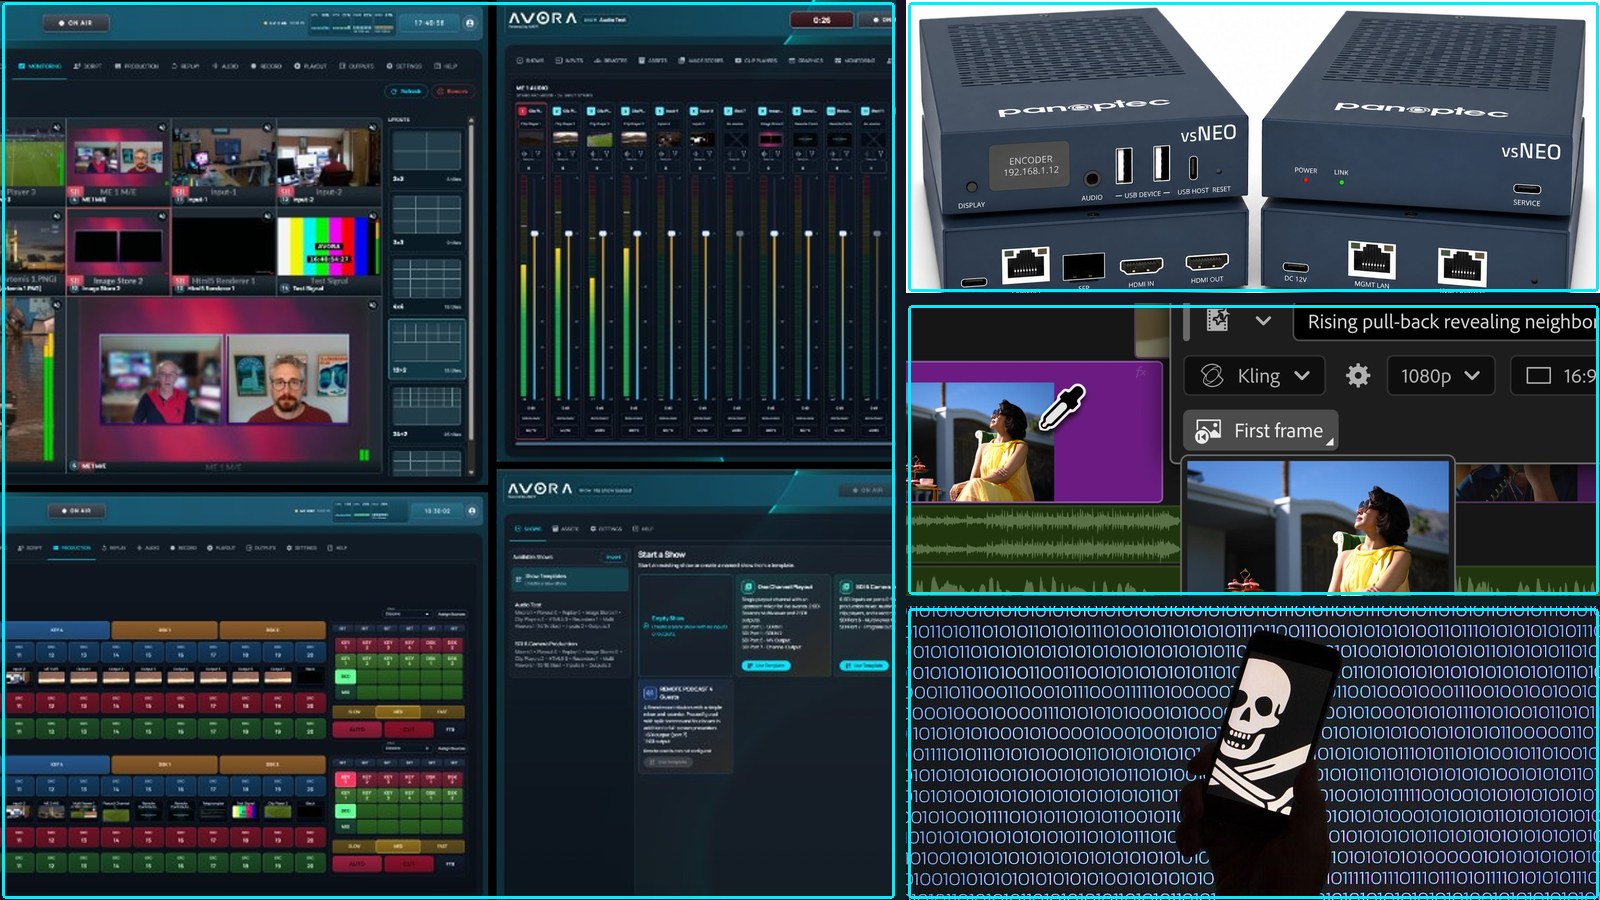Image resolution: width=1600 pixels, height=900 pixels.
Task: Open Settings tab in the Production window
Action: [x=301, y=548]
